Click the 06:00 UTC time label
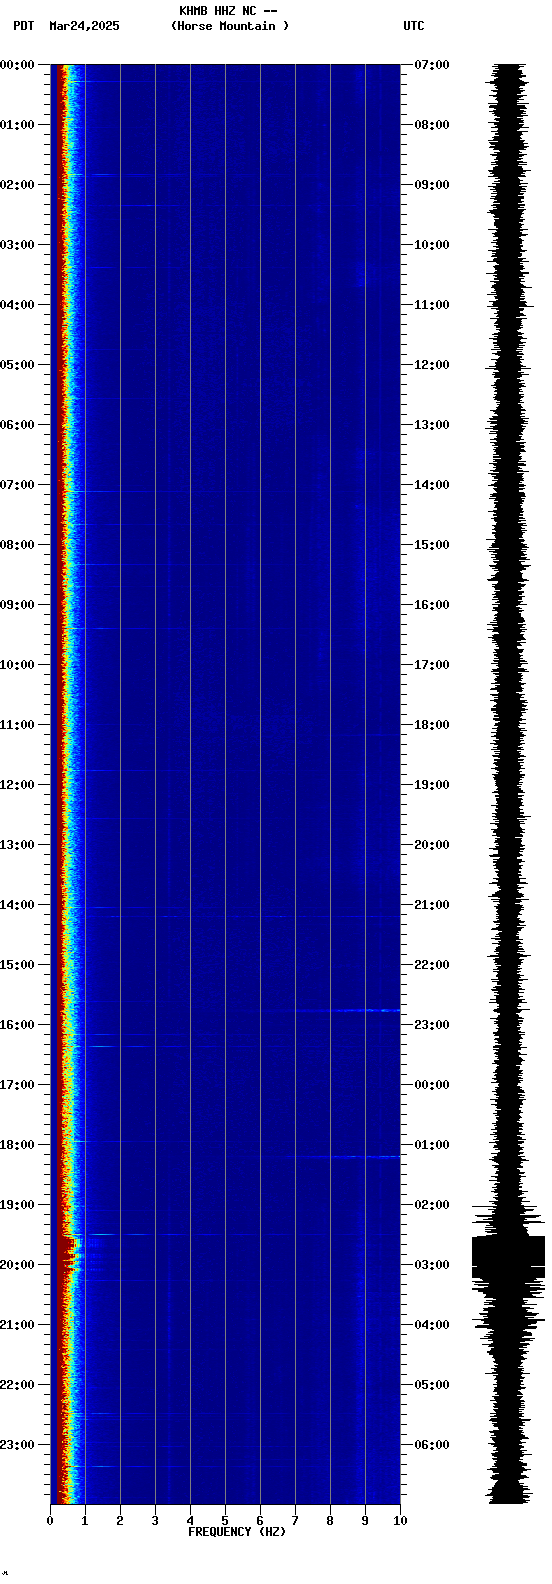 coord(432,1445)
